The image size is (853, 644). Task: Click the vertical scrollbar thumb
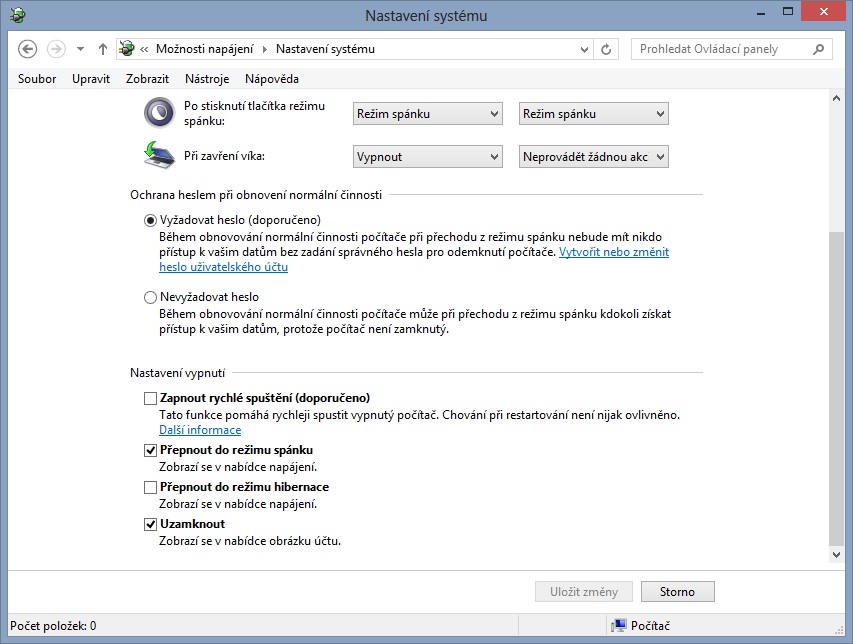point(837,388)
